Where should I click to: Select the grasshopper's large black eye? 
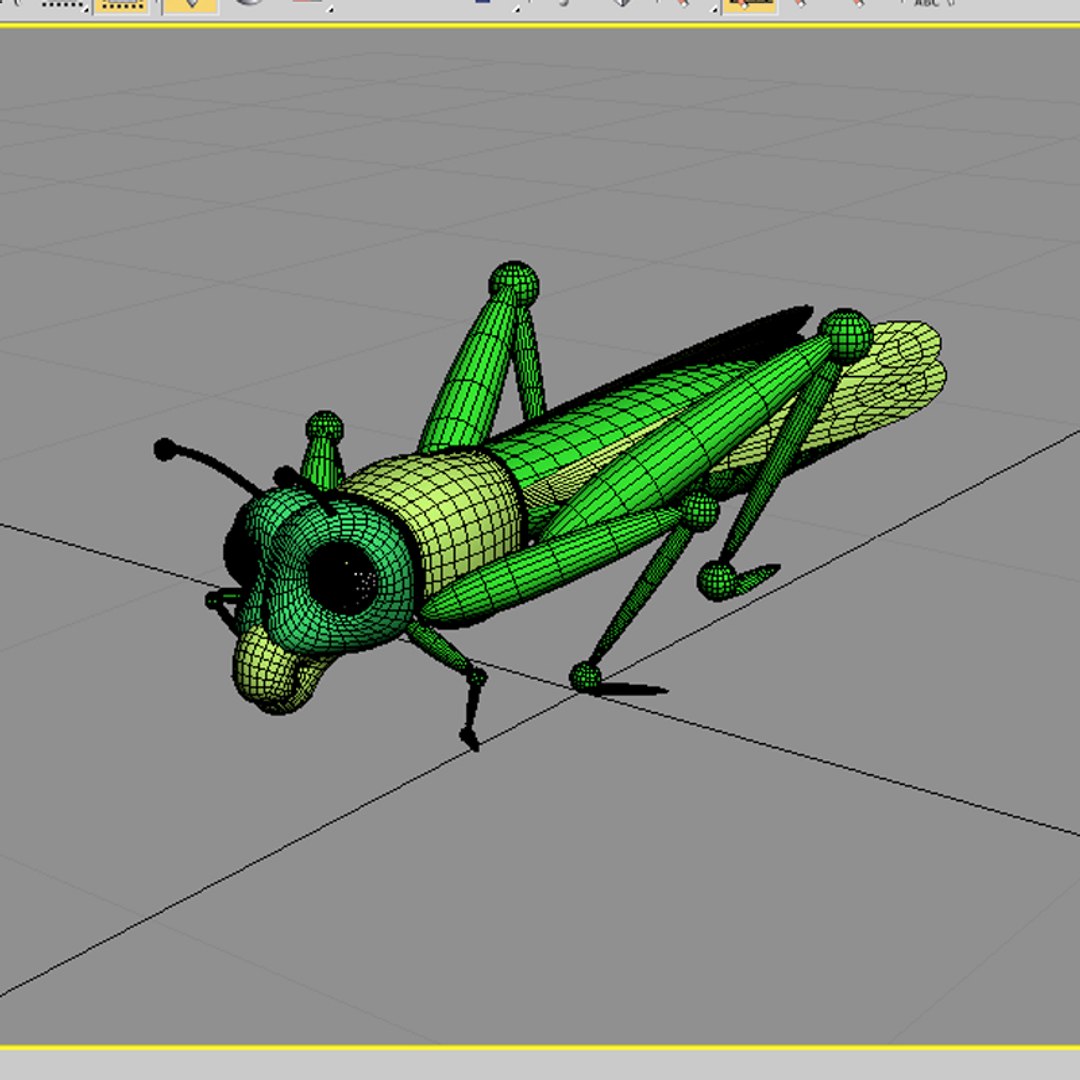click(x=342, y=578)
